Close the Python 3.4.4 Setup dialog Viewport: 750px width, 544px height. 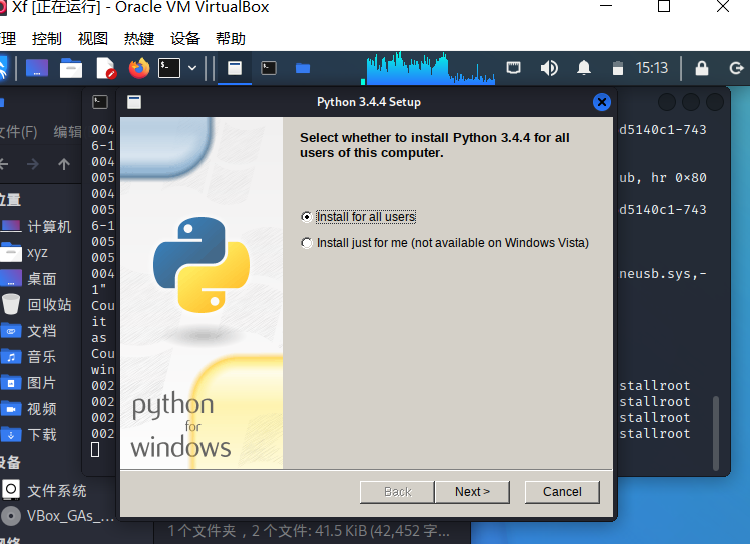click(x=602, y=102)
